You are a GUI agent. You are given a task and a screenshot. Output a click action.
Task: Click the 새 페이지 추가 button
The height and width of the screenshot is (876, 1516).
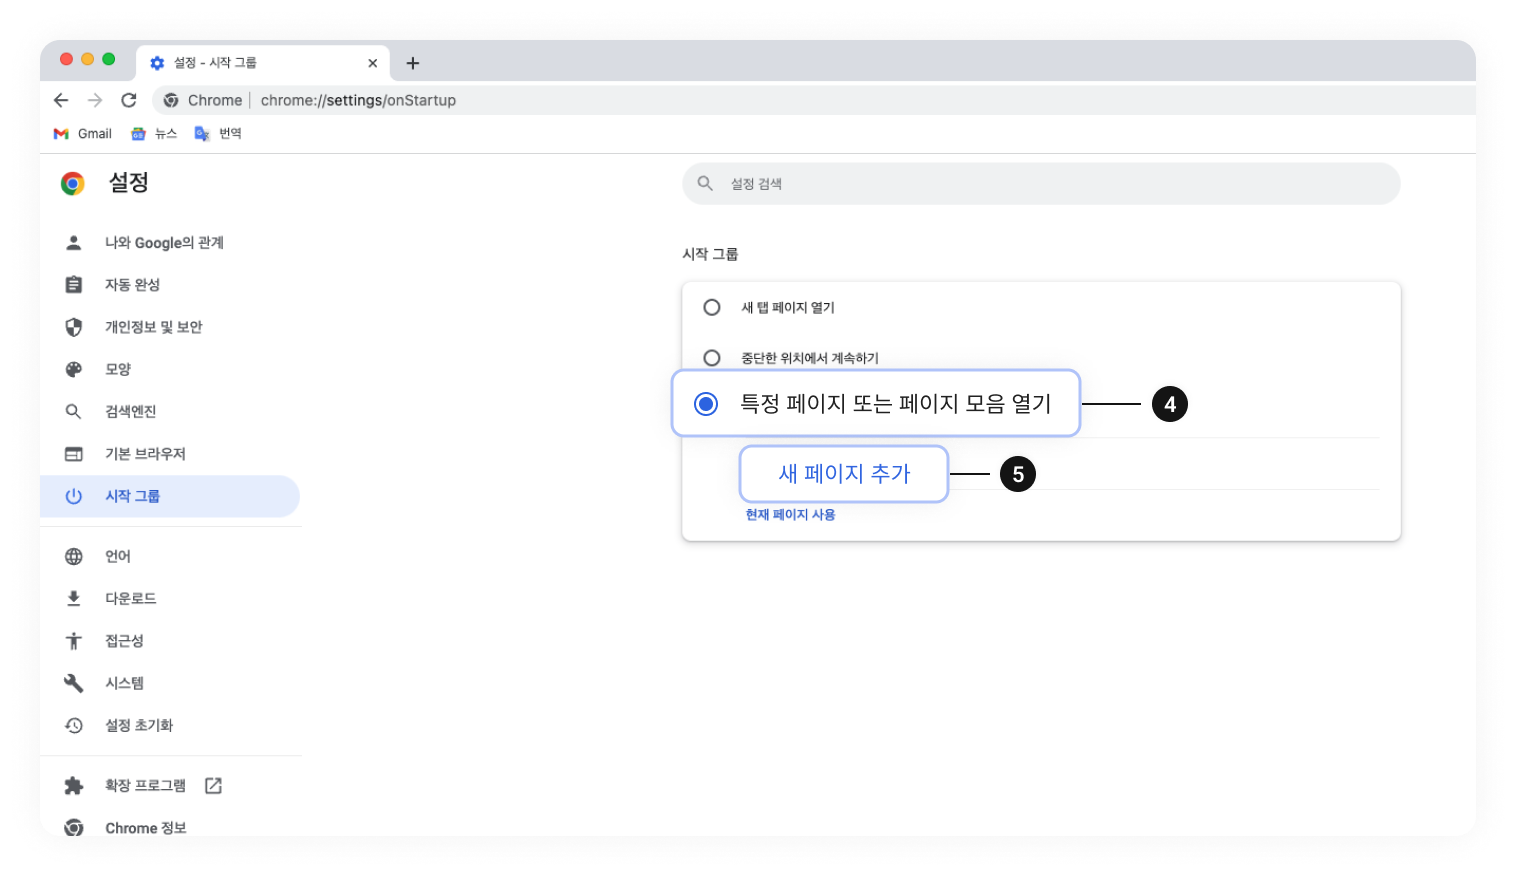843,474
